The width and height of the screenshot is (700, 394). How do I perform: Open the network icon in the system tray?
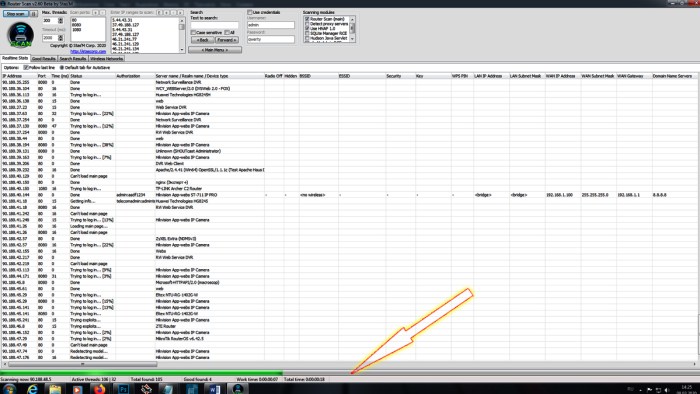[658, 390]
